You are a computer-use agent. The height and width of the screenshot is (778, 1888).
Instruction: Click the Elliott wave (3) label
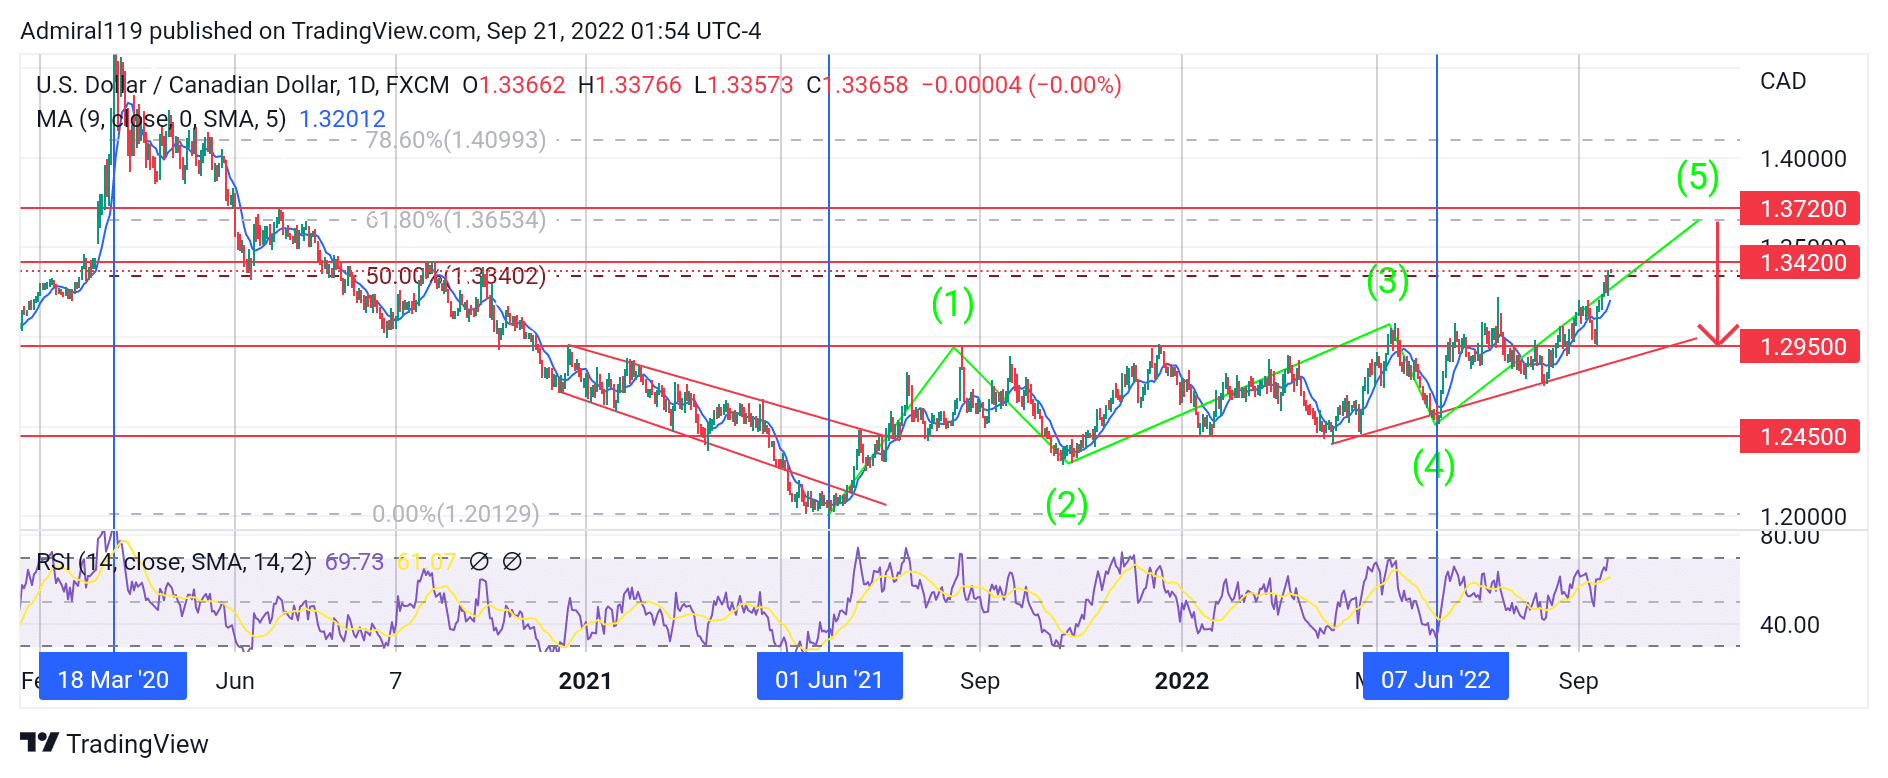(x=1388, y=281)
